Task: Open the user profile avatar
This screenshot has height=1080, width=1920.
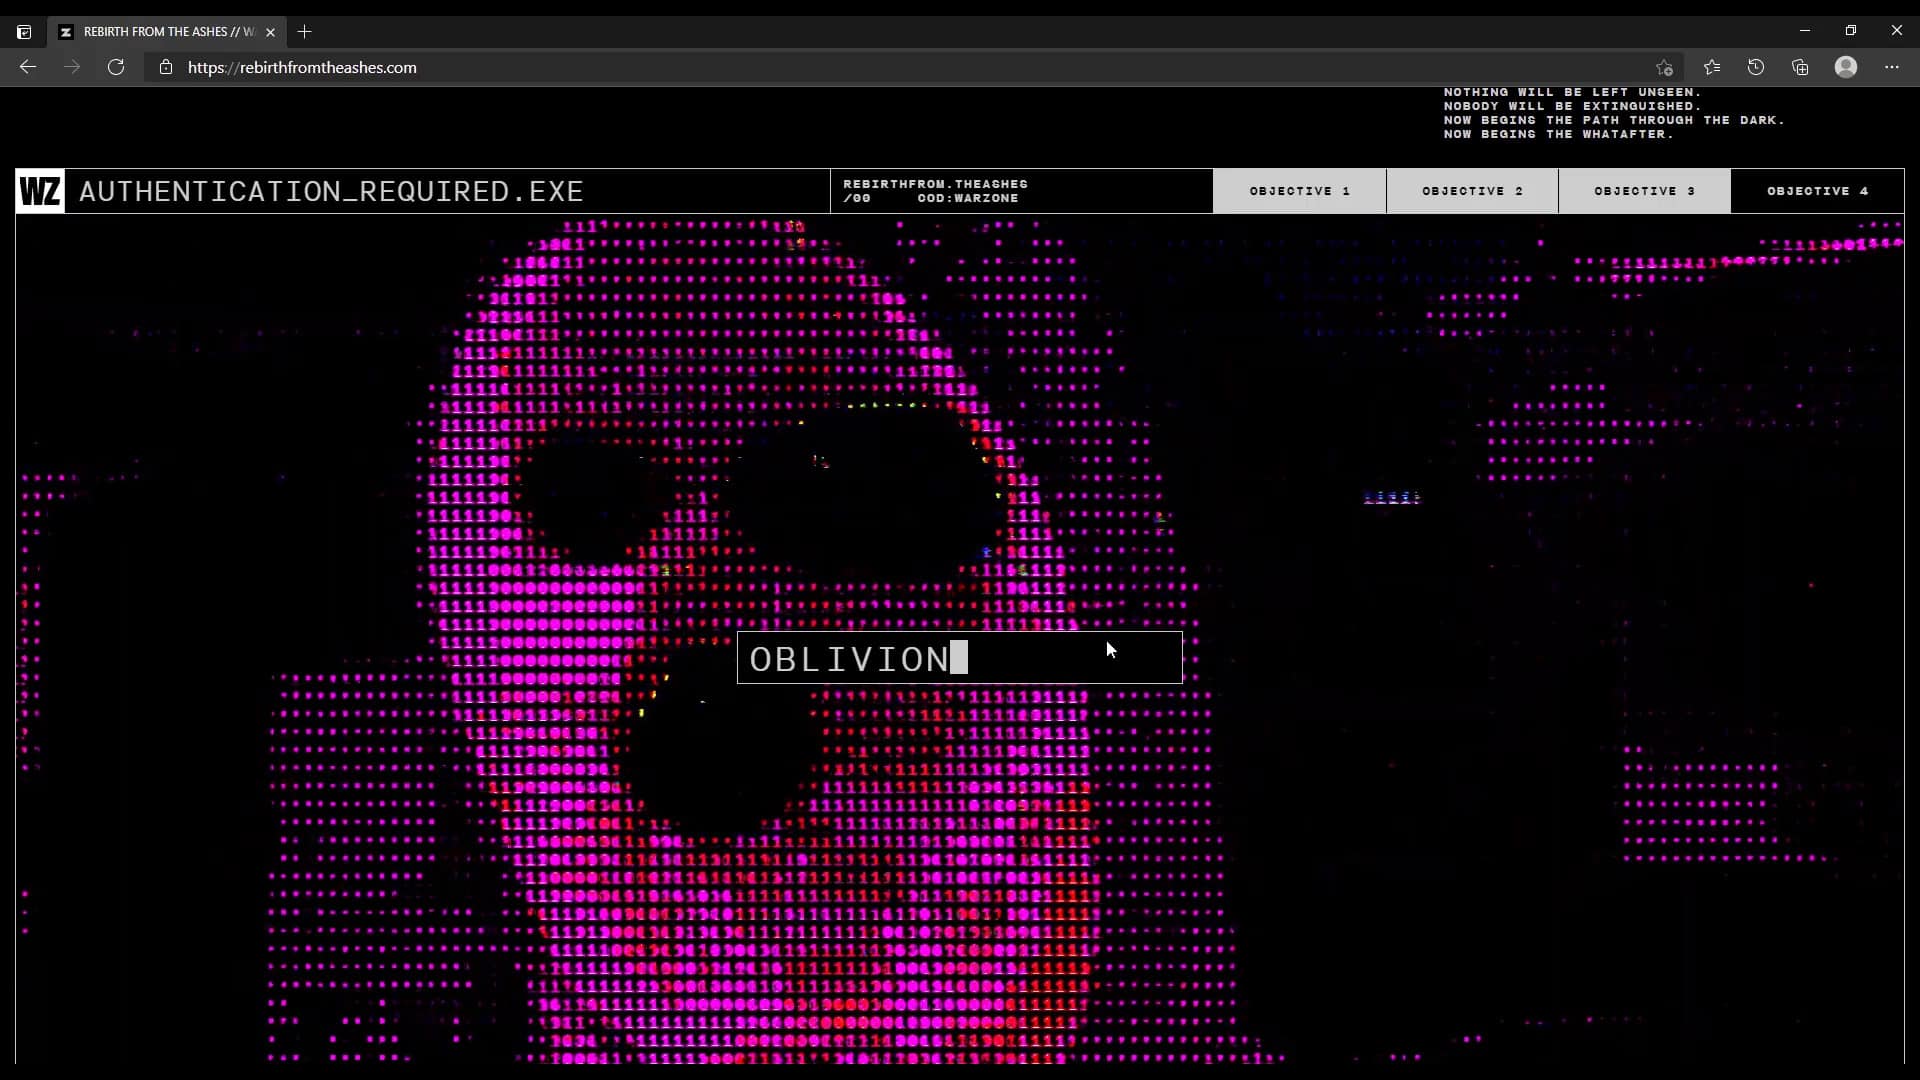Action: [x=1846, y=67]
